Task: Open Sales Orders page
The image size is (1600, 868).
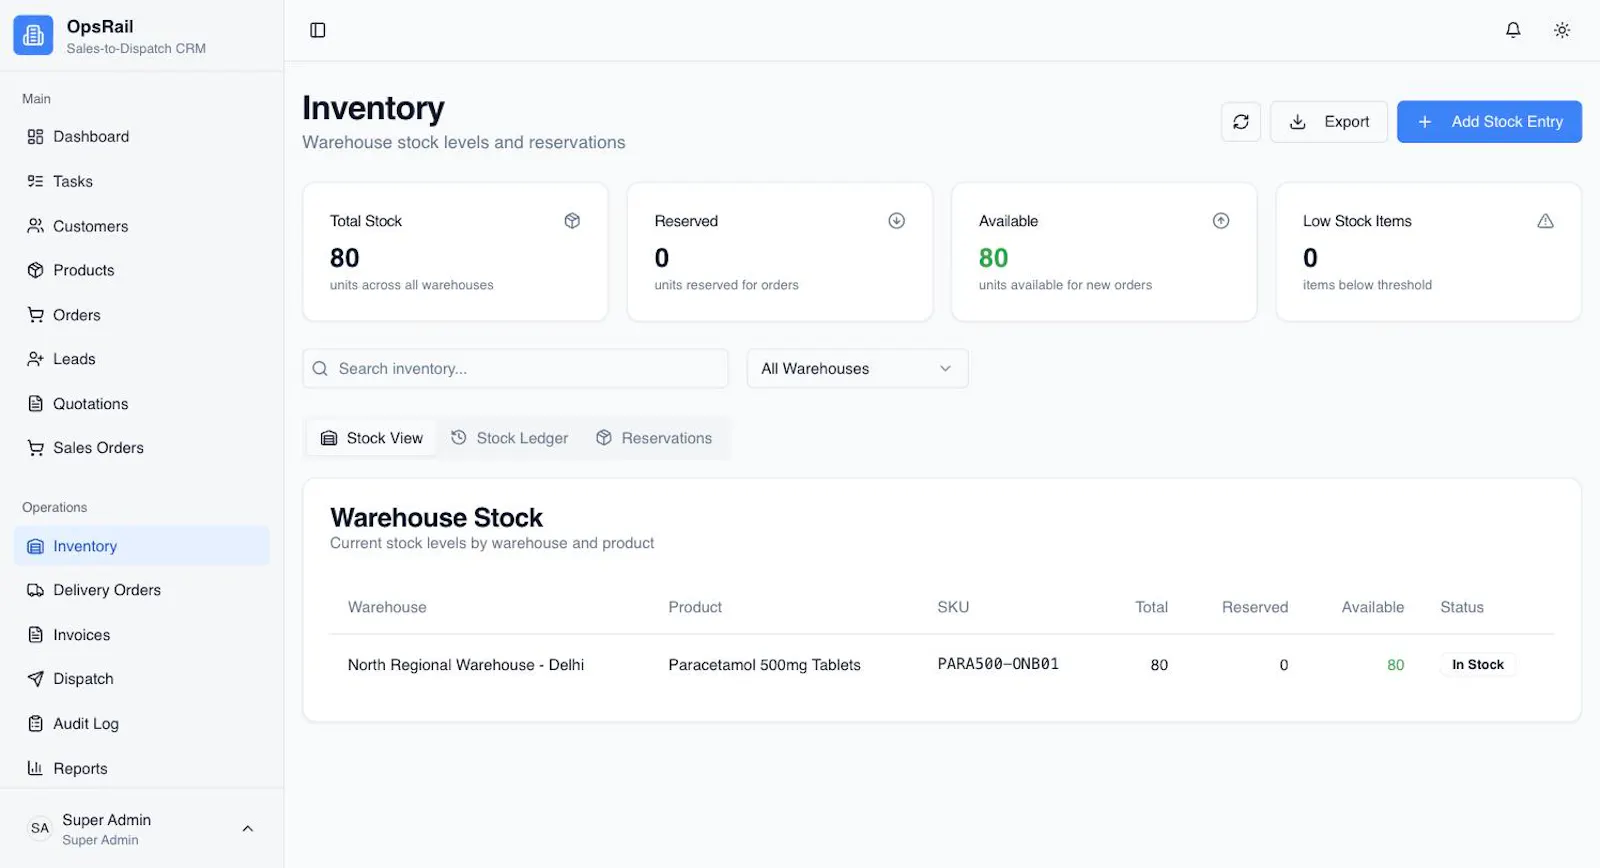Action: [x=142, y=448]
